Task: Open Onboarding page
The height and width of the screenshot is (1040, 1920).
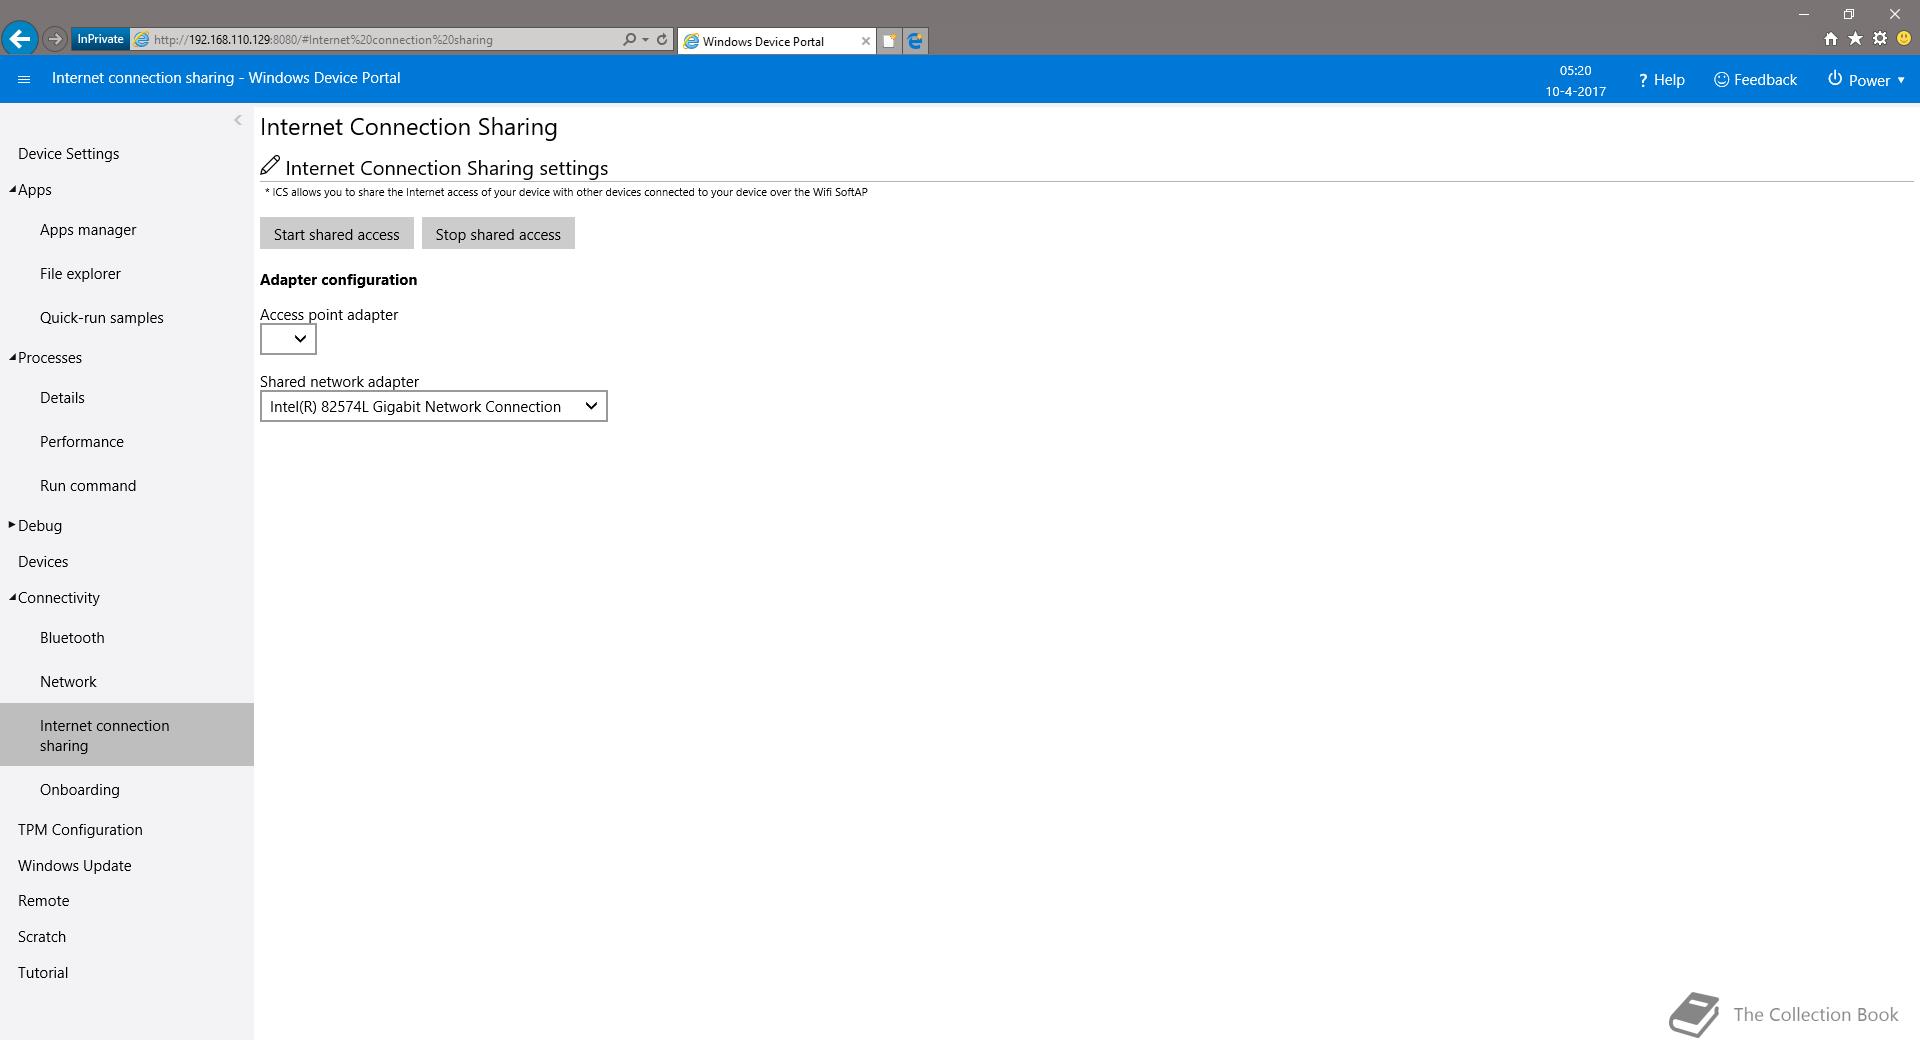Action: [80, 790]
